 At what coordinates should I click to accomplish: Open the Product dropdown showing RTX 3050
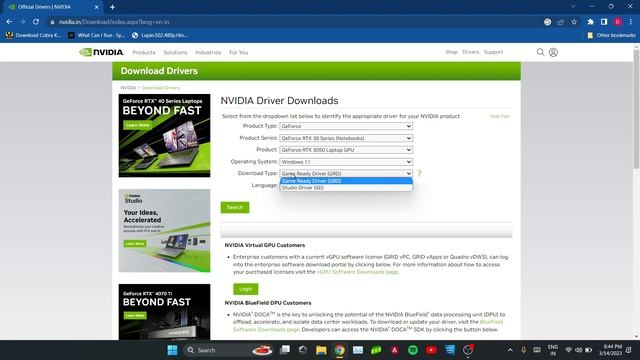tap(346, 150)
